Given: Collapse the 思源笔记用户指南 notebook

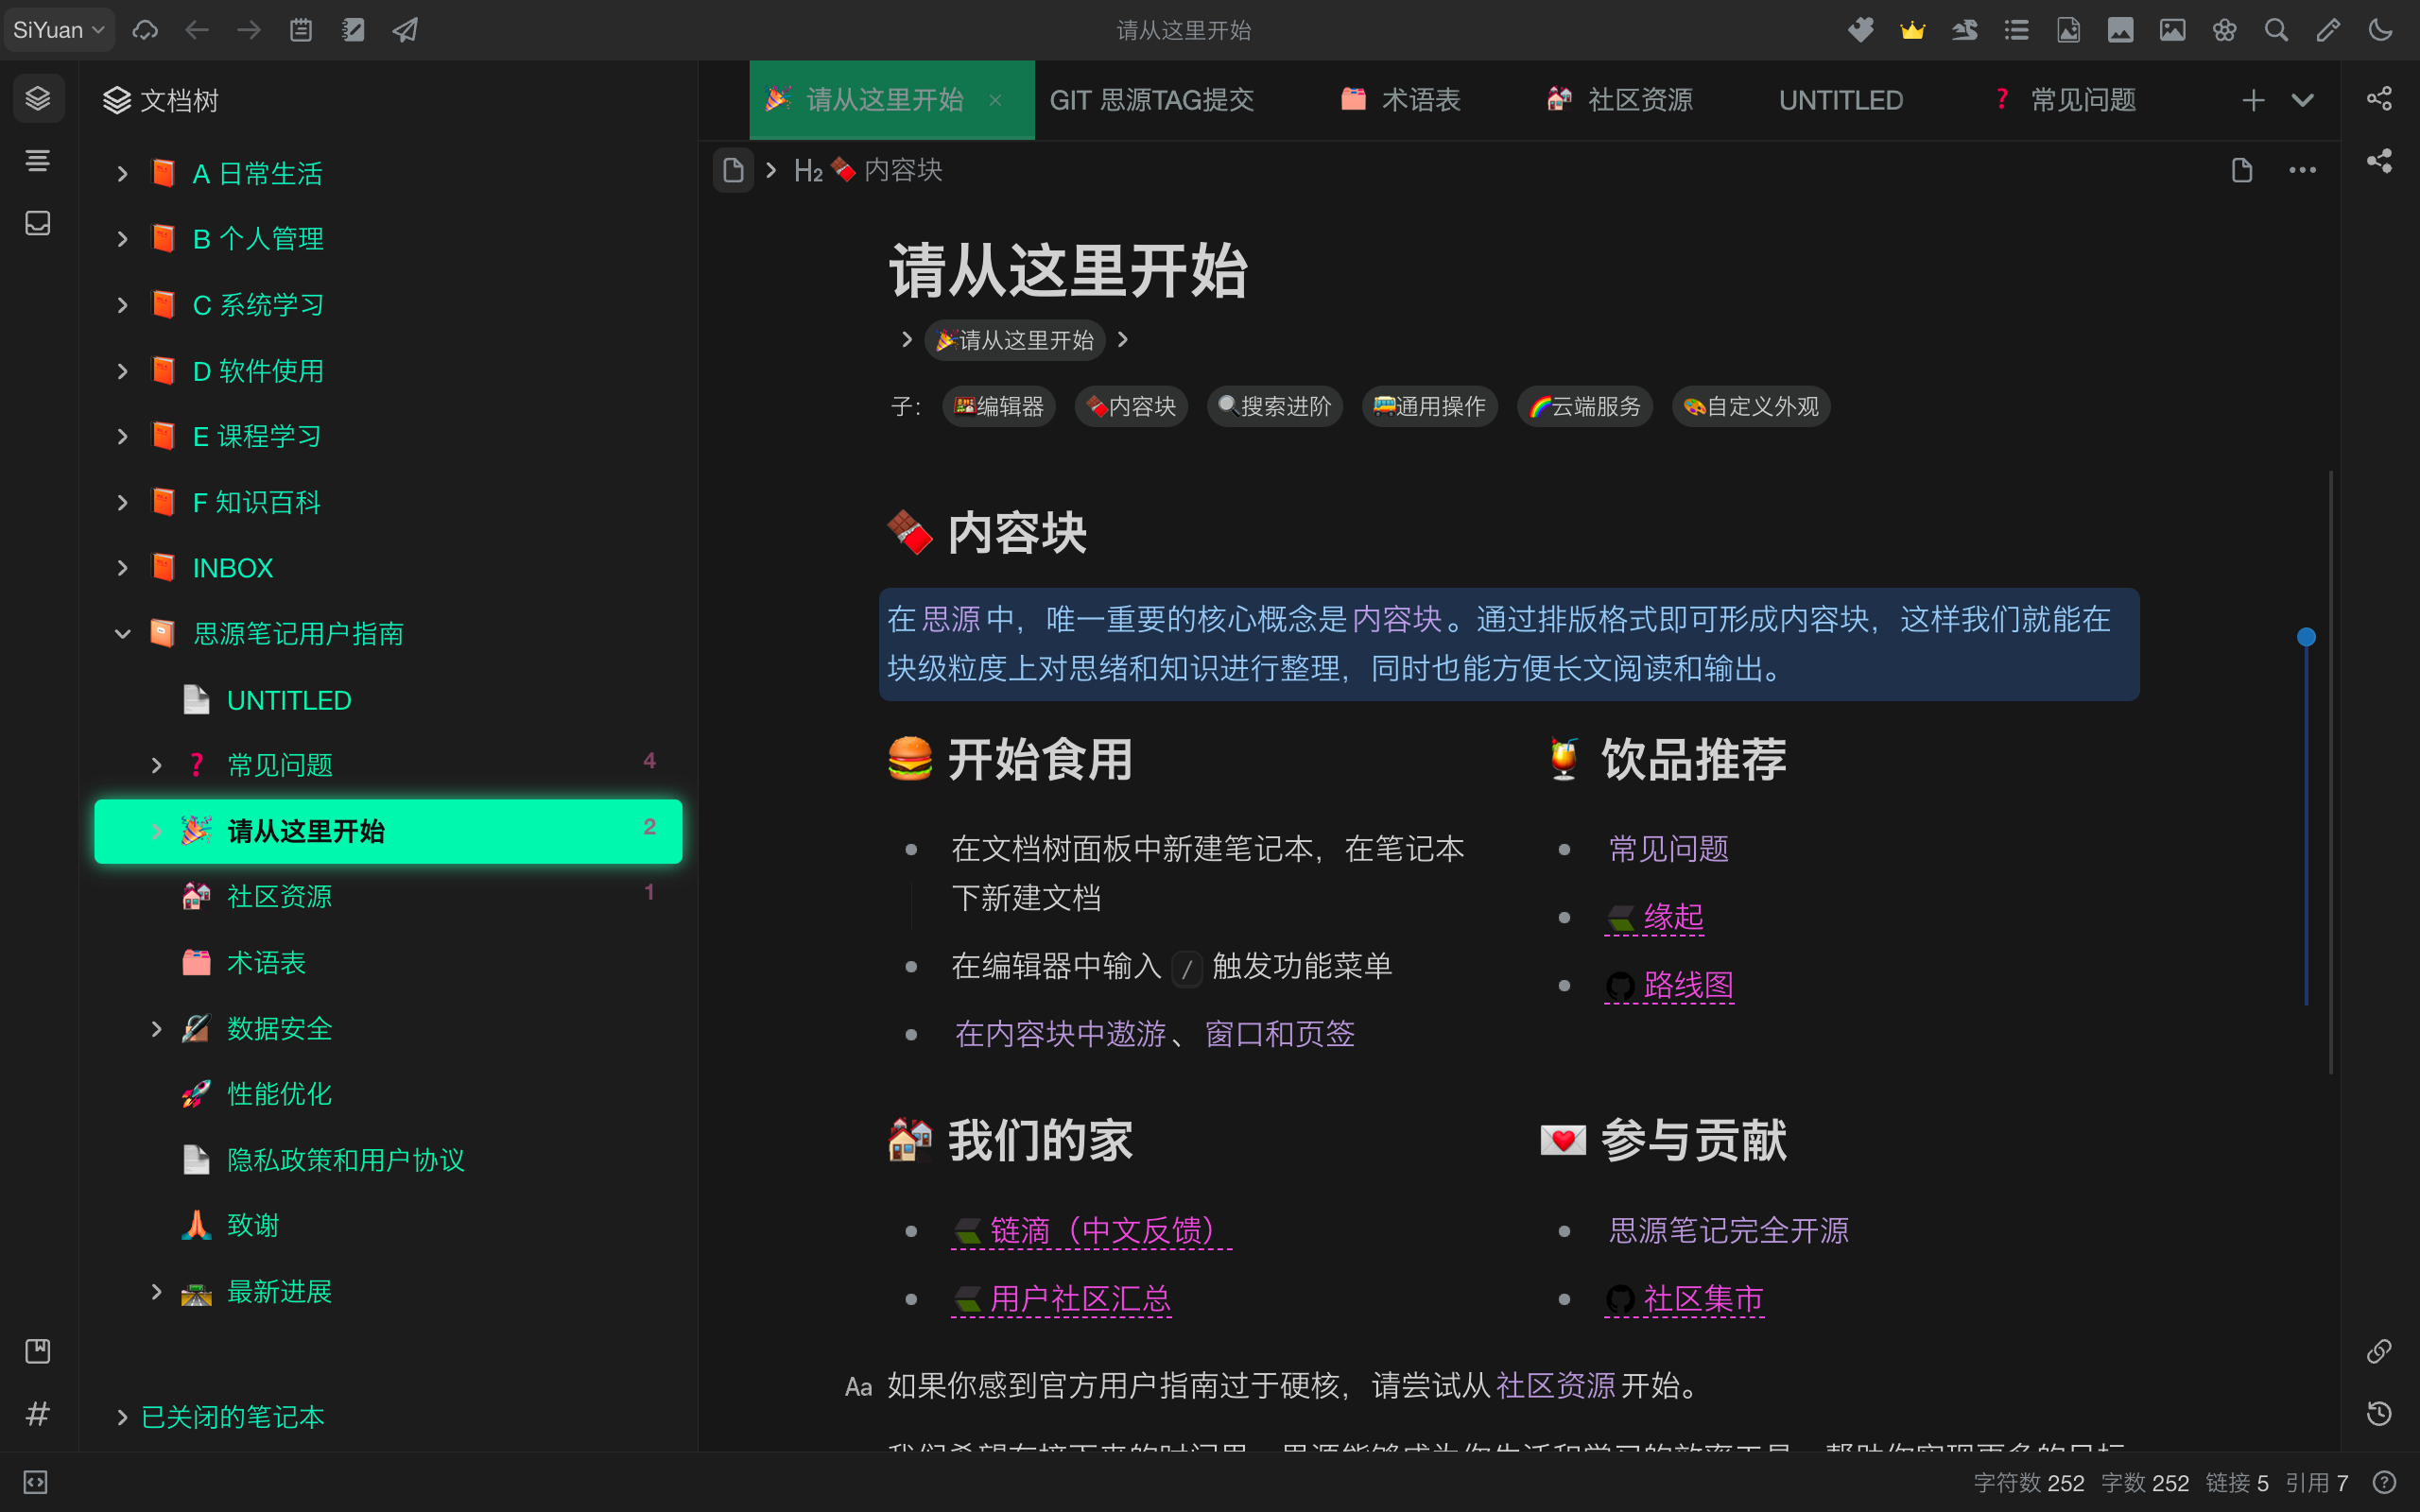Looking at the screenshot, I should click(122, 634).
